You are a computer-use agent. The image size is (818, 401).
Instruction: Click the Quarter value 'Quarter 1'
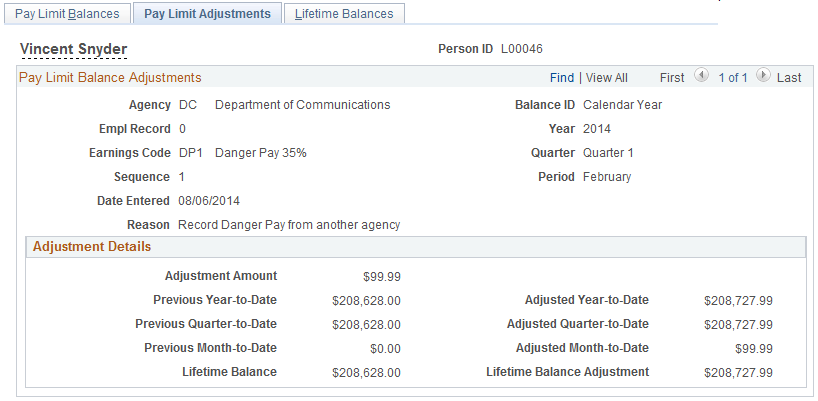pyautogui.click(x=608, y=153)
